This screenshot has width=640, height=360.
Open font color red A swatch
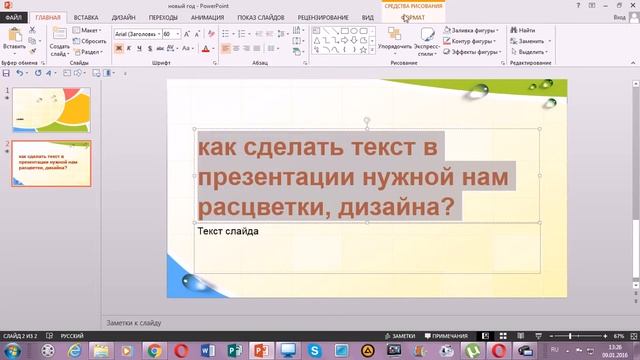pos(206,49)
